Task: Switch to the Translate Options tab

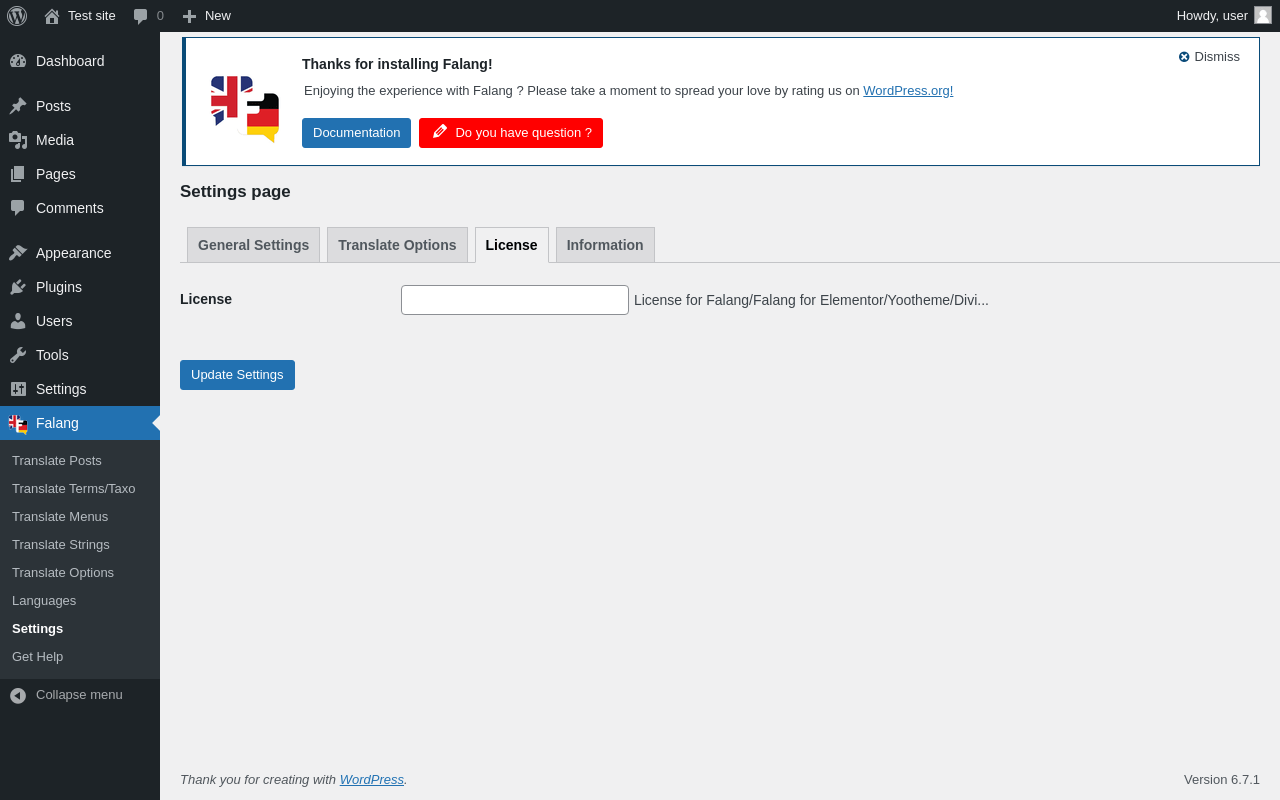Action: point(397,245)
